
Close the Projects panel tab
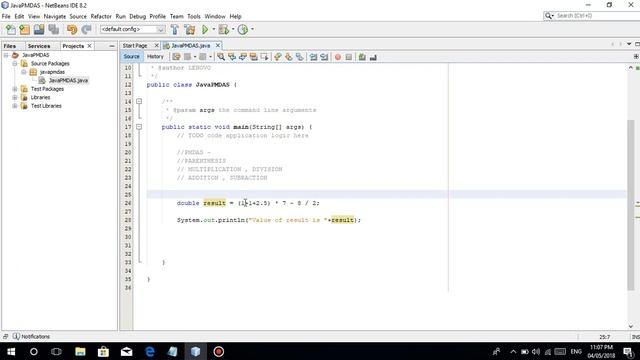click(89, 46)
